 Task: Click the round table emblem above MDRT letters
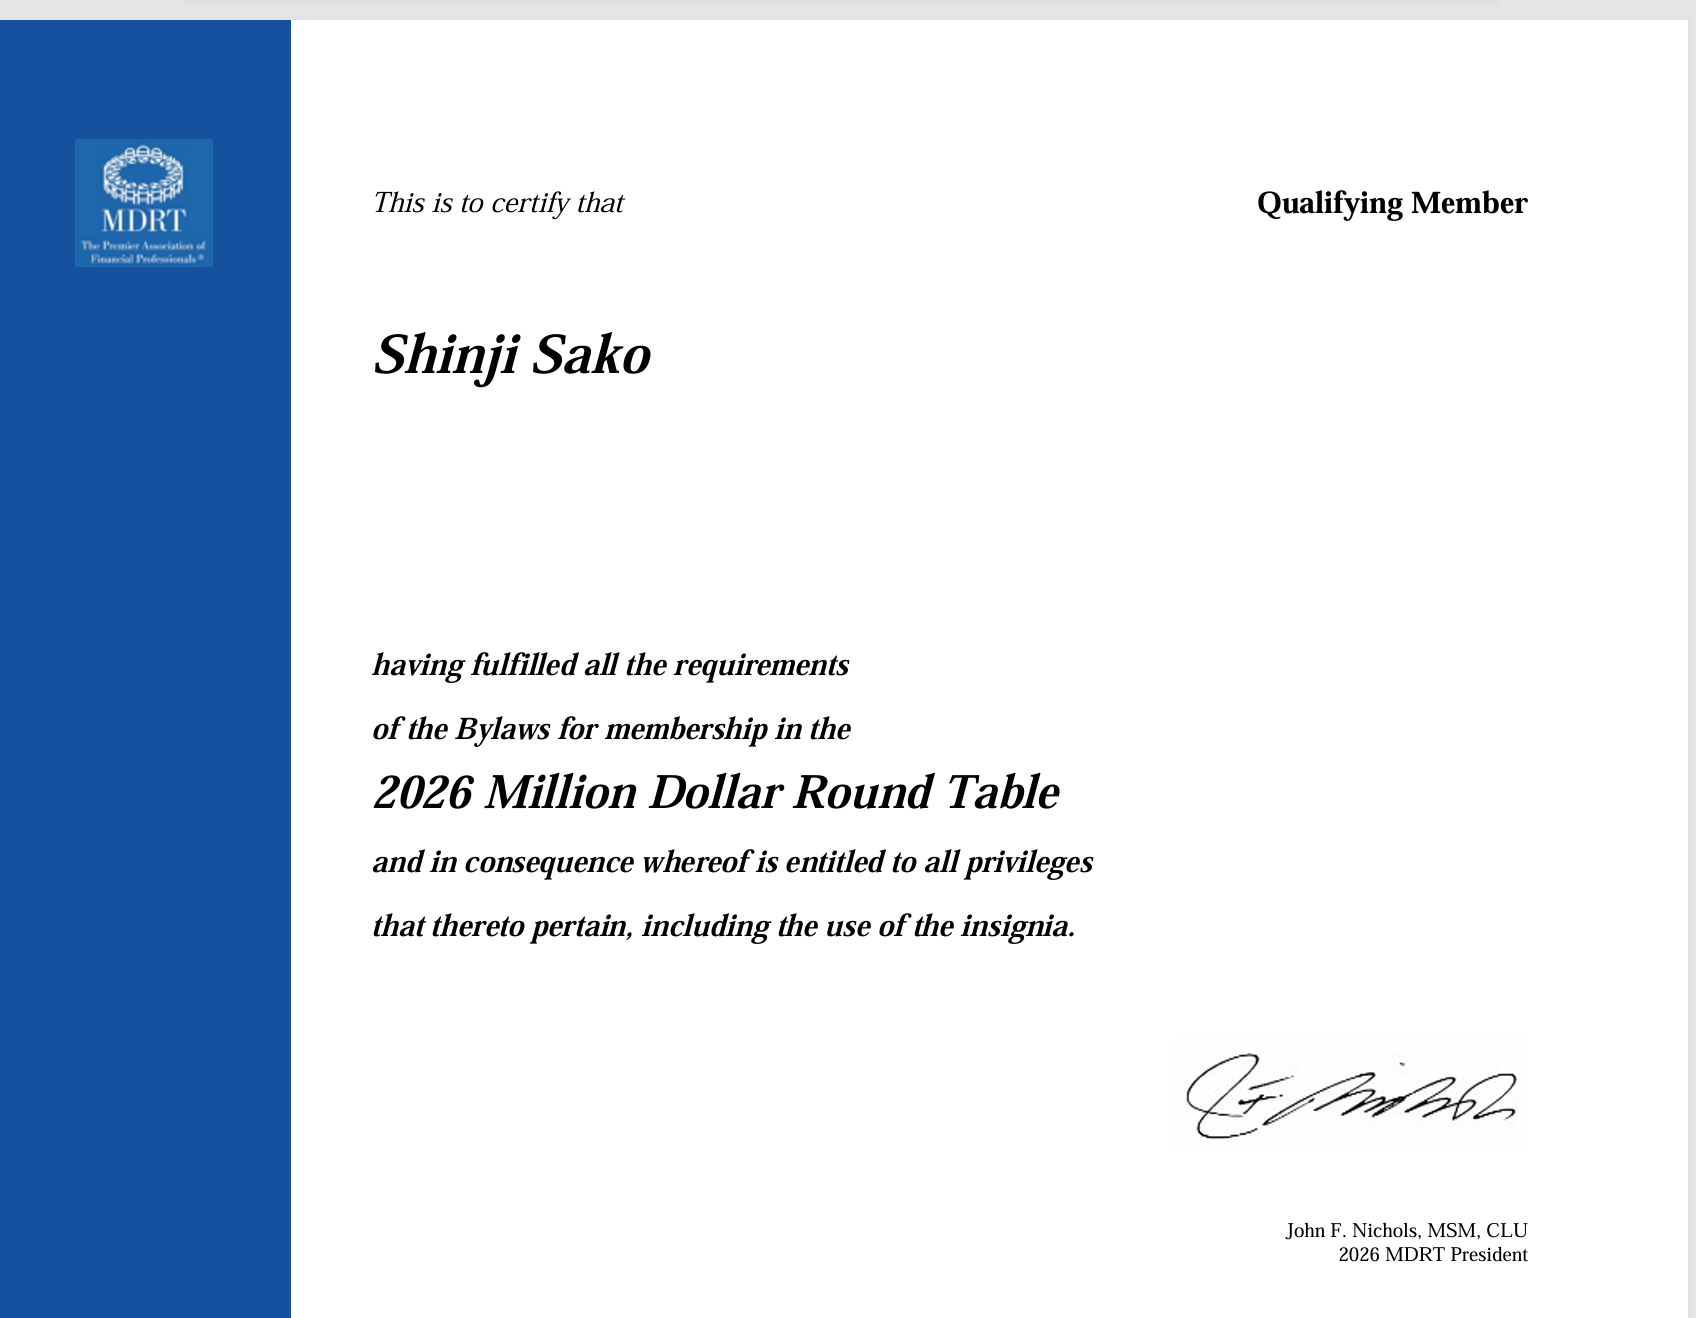[x=143, y=173]
